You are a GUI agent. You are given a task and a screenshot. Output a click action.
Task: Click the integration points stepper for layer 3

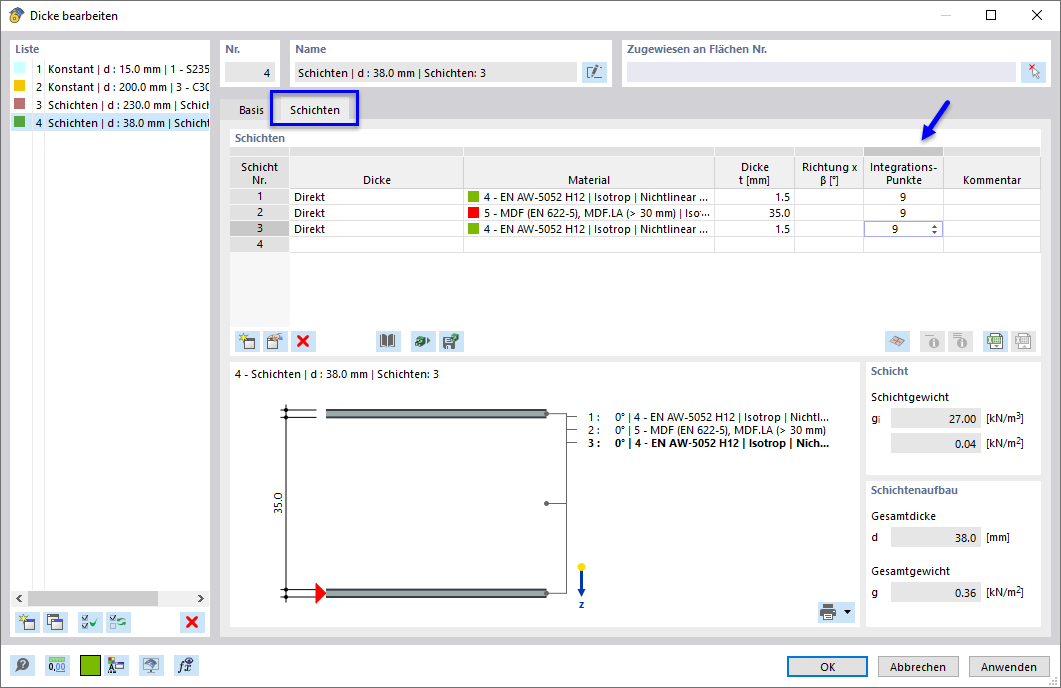click(x=934, y=229)
